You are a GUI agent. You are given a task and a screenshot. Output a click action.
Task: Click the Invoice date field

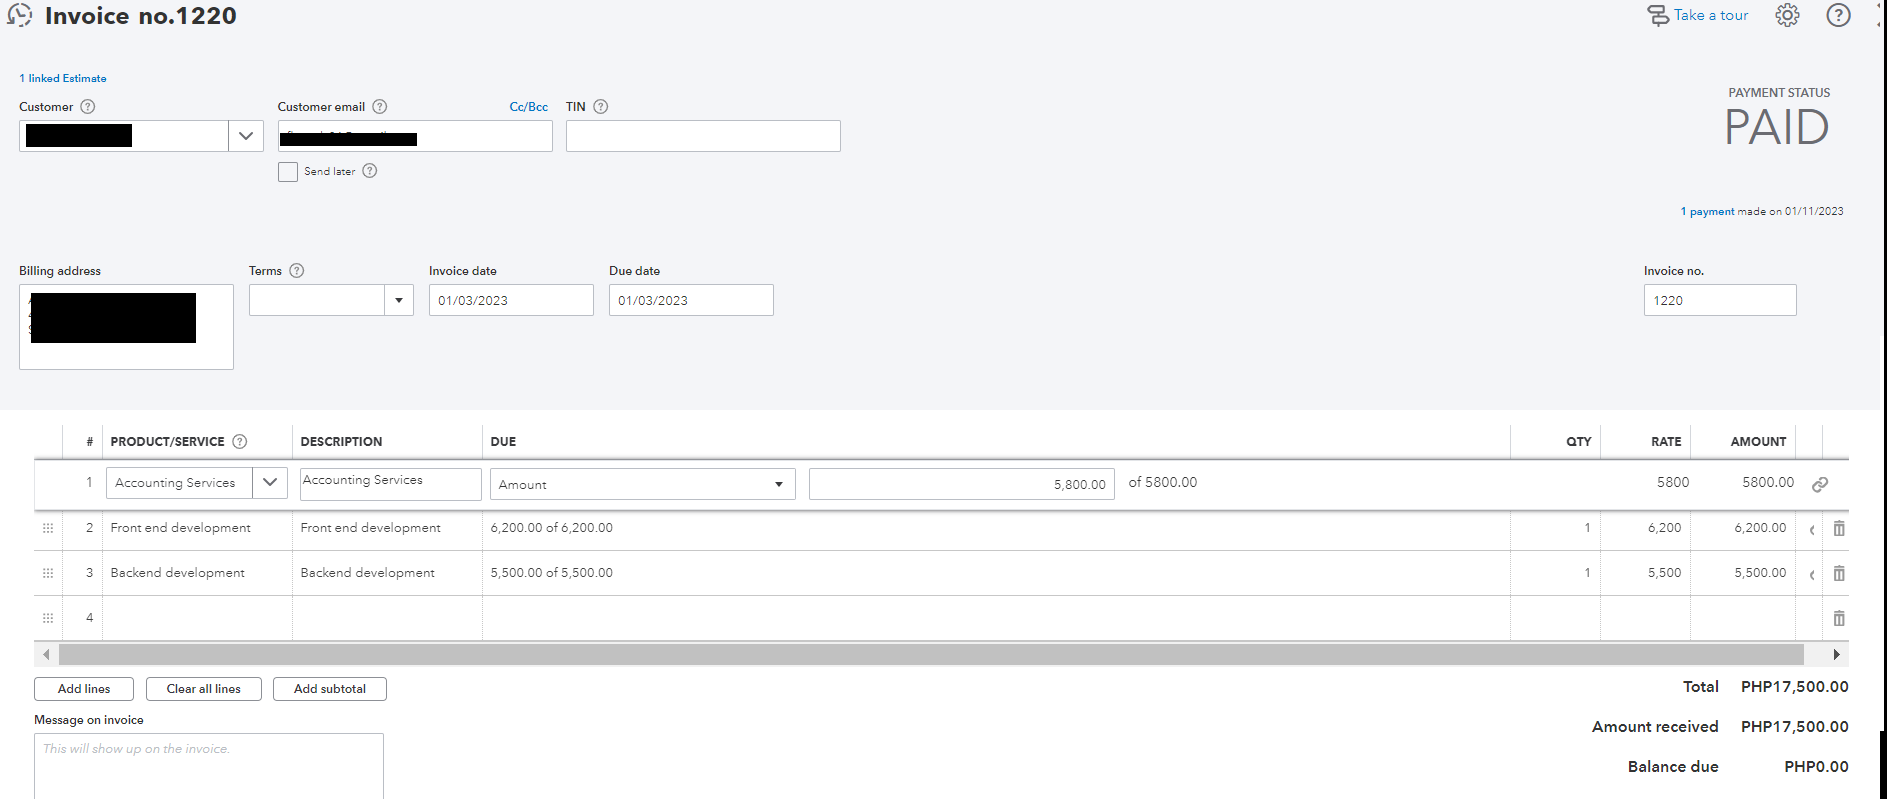click(x=511, y=300)
